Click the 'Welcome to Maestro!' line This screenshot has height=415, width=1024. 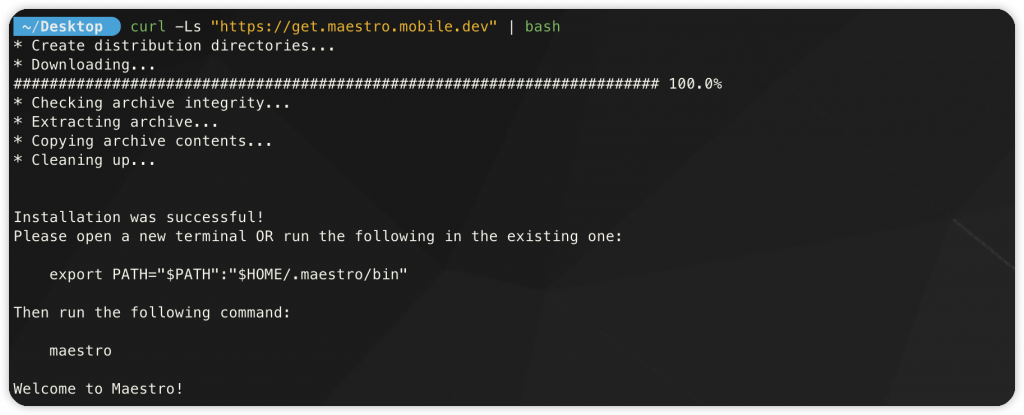[98, 389]
